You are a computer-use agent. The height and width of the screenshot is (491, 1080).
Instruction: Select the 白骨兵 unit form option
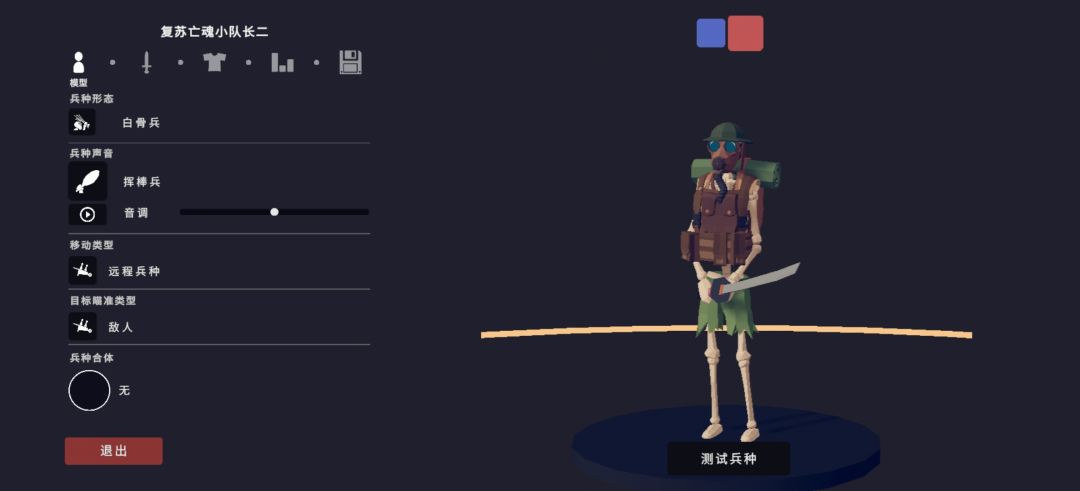(141, 123)
